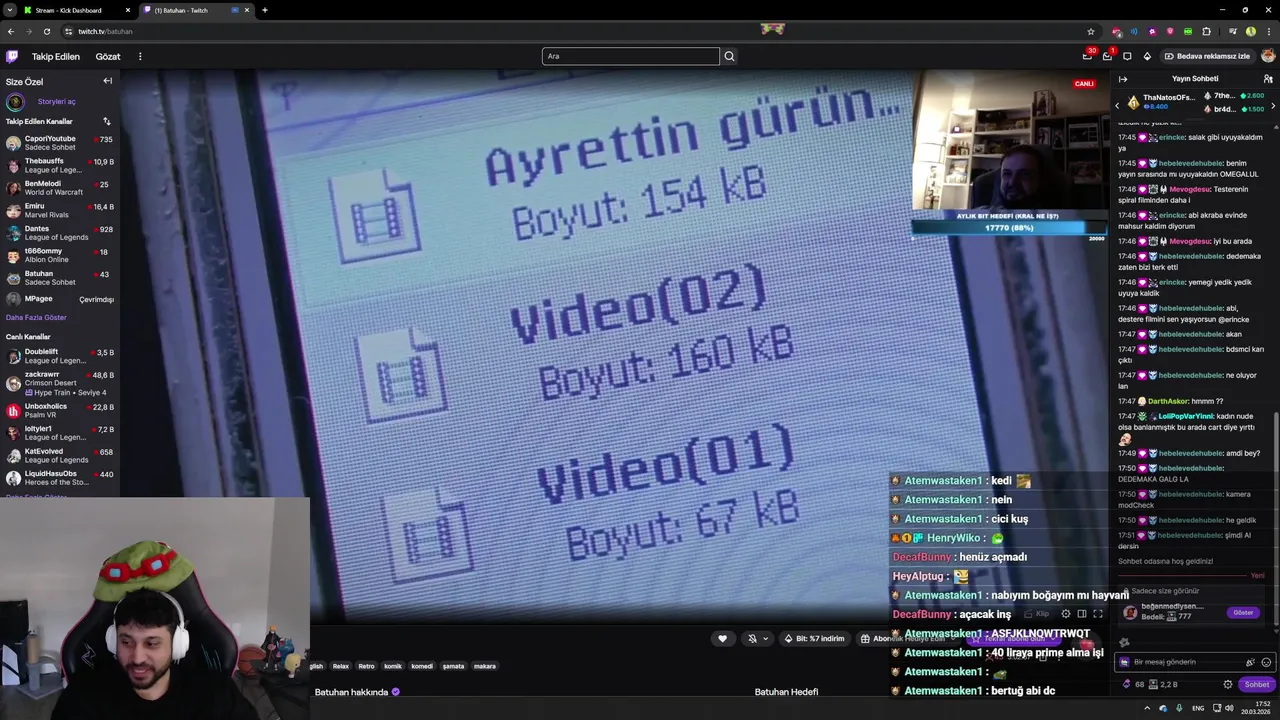Open the Chrome three-dot menu
1280x720 pixels.
point(1268,31)
